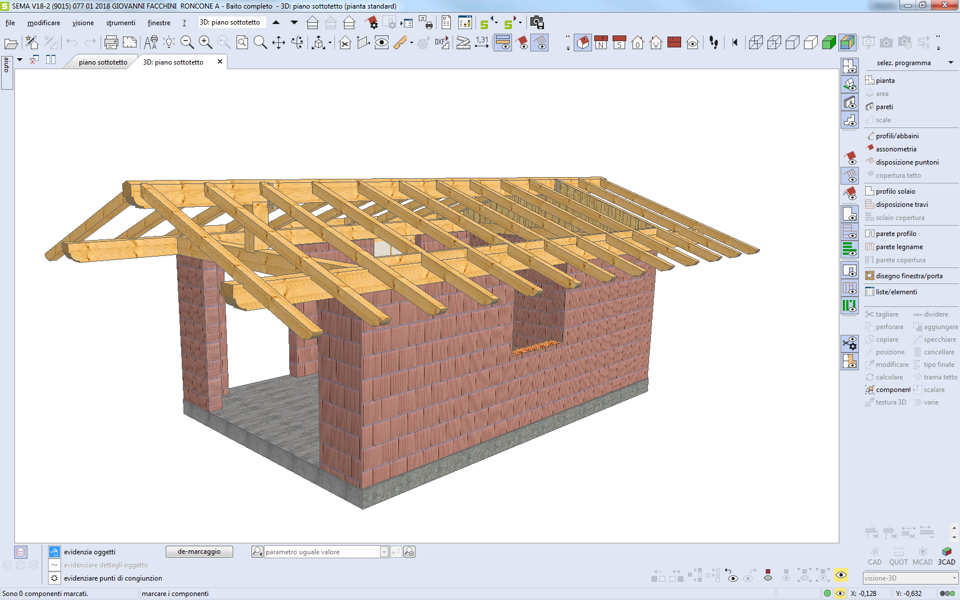Click the 'de-marcaggio' button
The image size is (960, 600).
tap(199, 552)
